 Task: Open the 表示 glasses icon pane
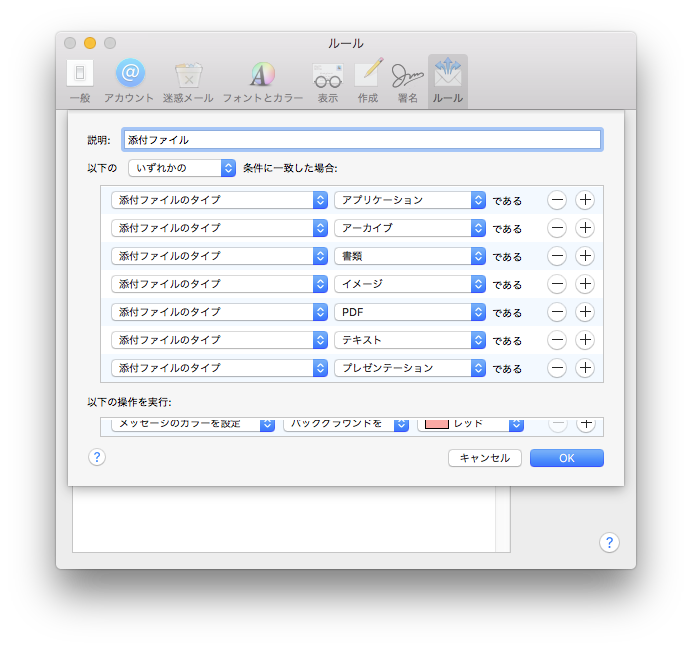point(327,80)
